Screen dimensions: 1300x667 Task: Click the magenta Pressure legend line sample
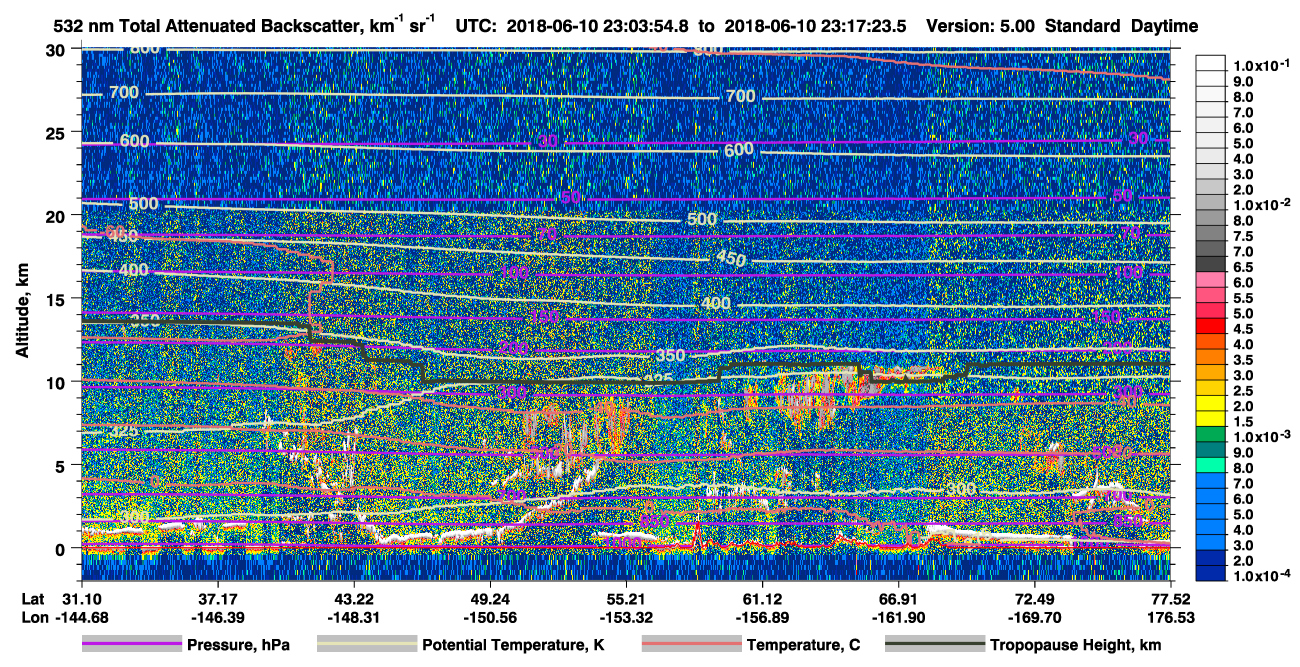point(130,645)
